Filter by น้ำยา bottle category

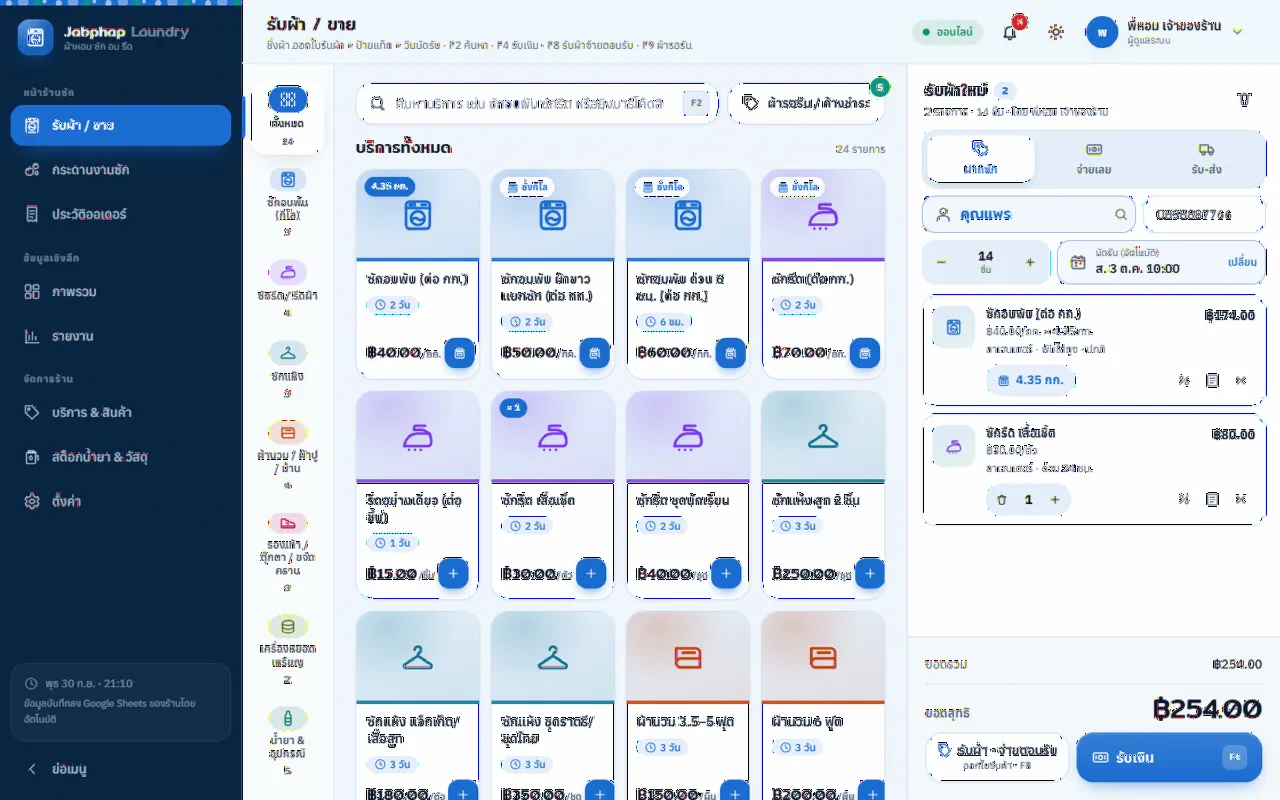pos(288,741)
